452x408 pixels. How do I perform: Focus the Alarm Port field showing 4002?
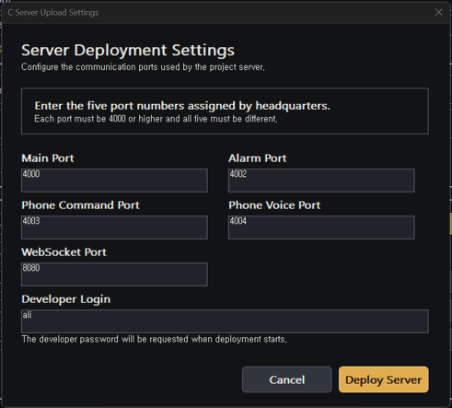pos(321,180)
